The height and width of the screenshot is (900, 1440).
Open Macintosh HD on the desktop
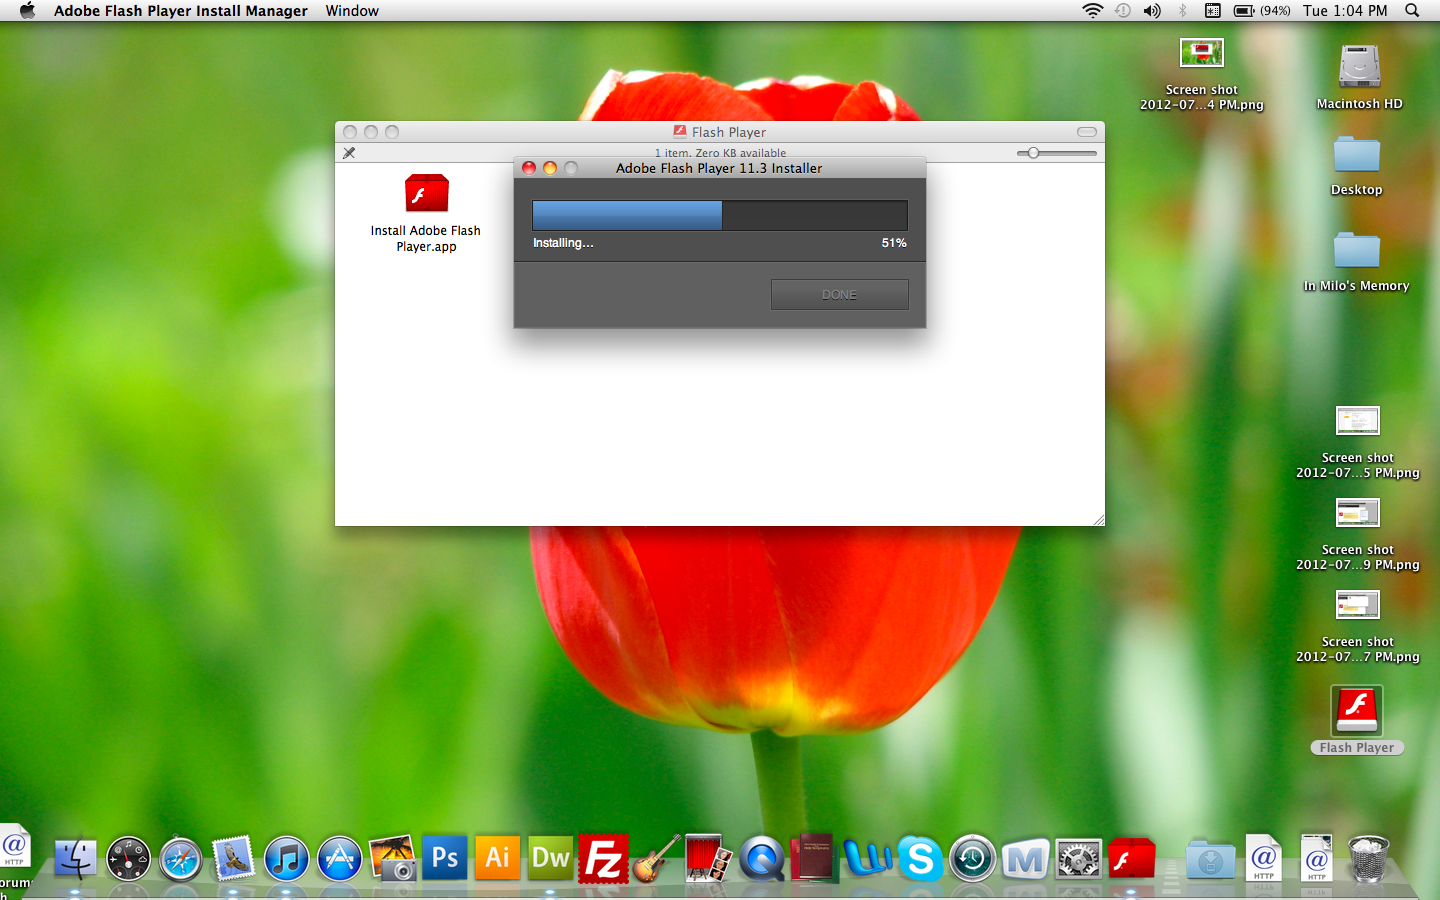coord(1360,67)
